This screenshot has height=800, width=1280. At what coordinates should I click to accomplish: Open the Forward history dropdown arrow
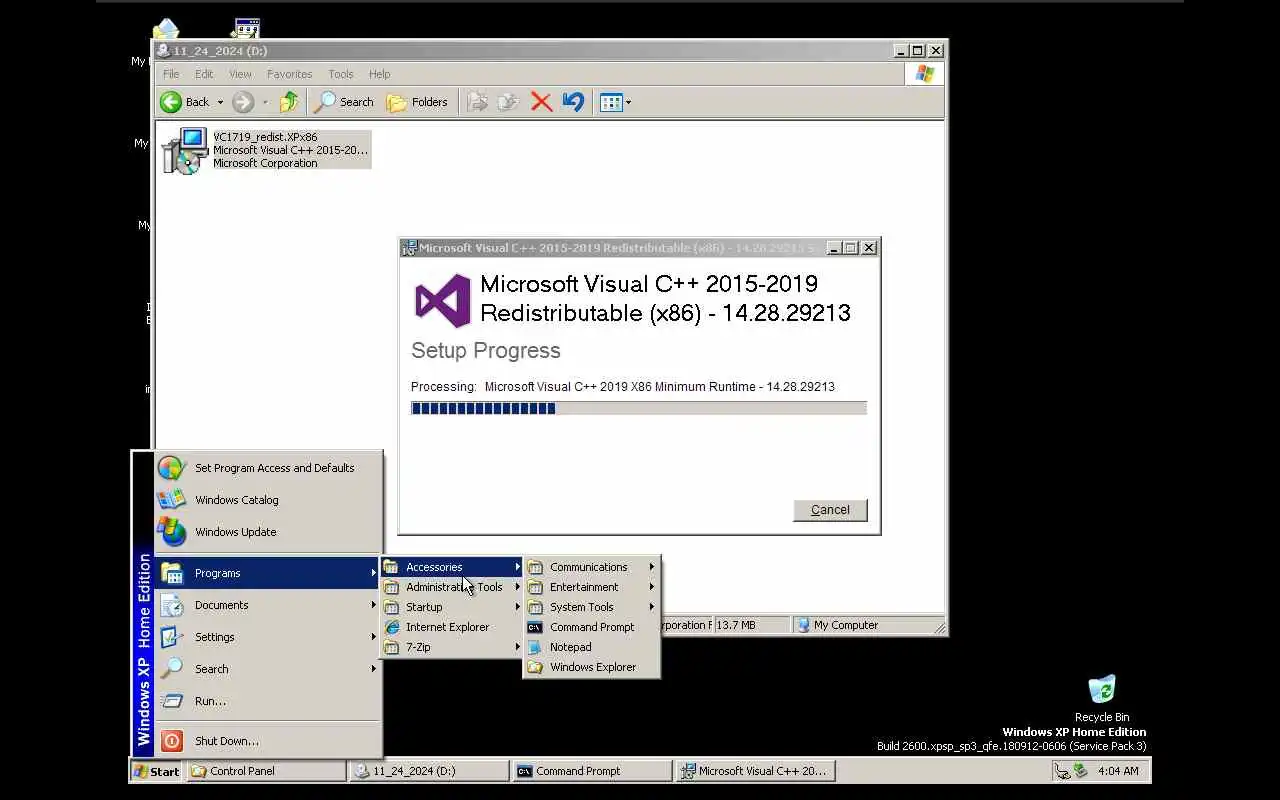click(265, 102)
